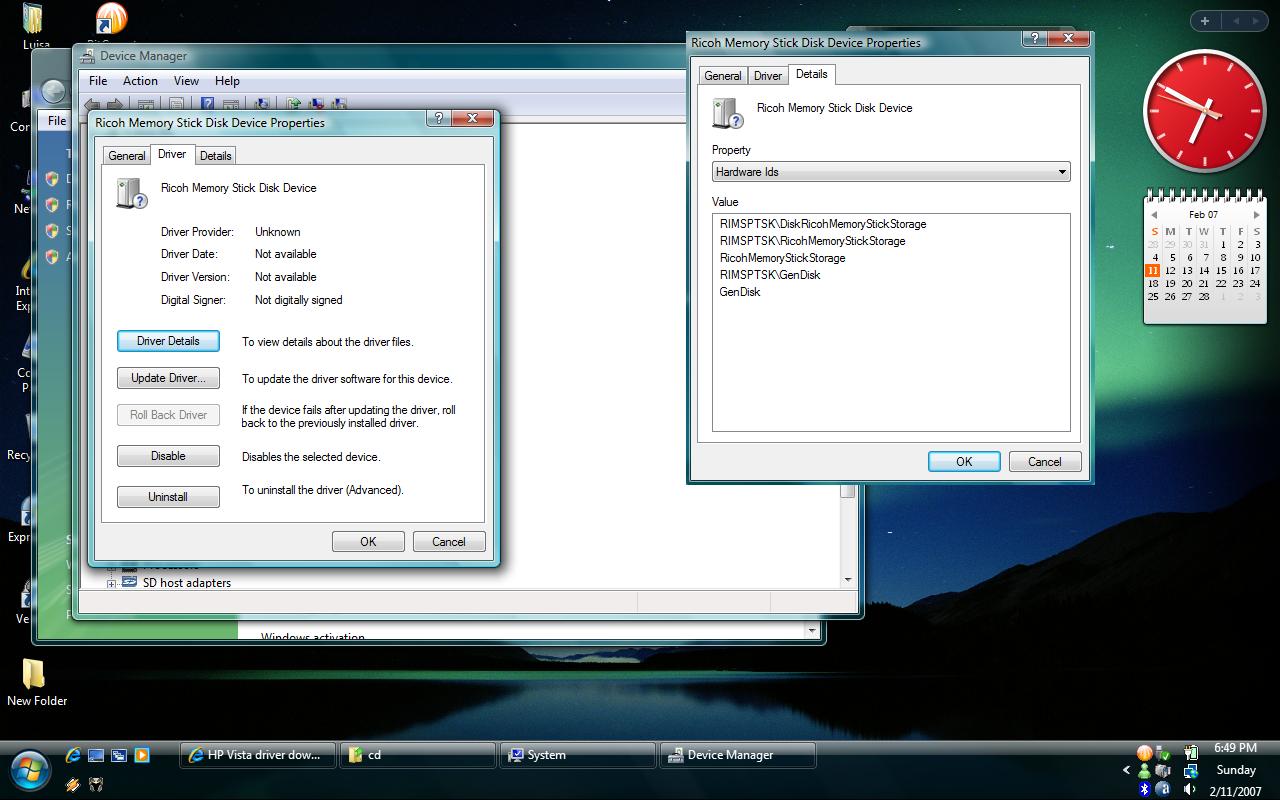The width and height of the screenshot is (1280, 800).
Task: Go to previous month in calendar gadget
Action: [x=1154, y=215]
